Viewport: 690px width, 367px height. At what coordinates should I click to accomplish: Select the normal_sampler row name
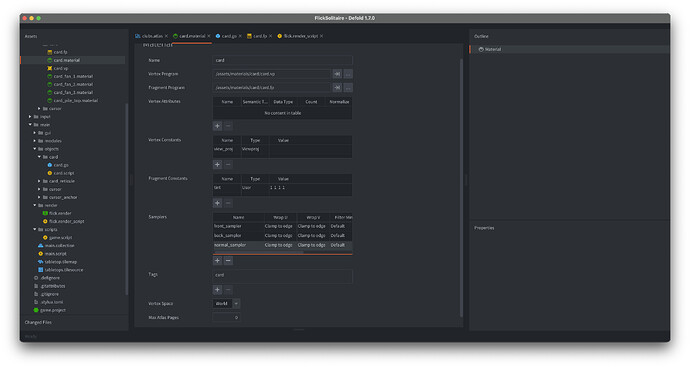tap(239, 245)
